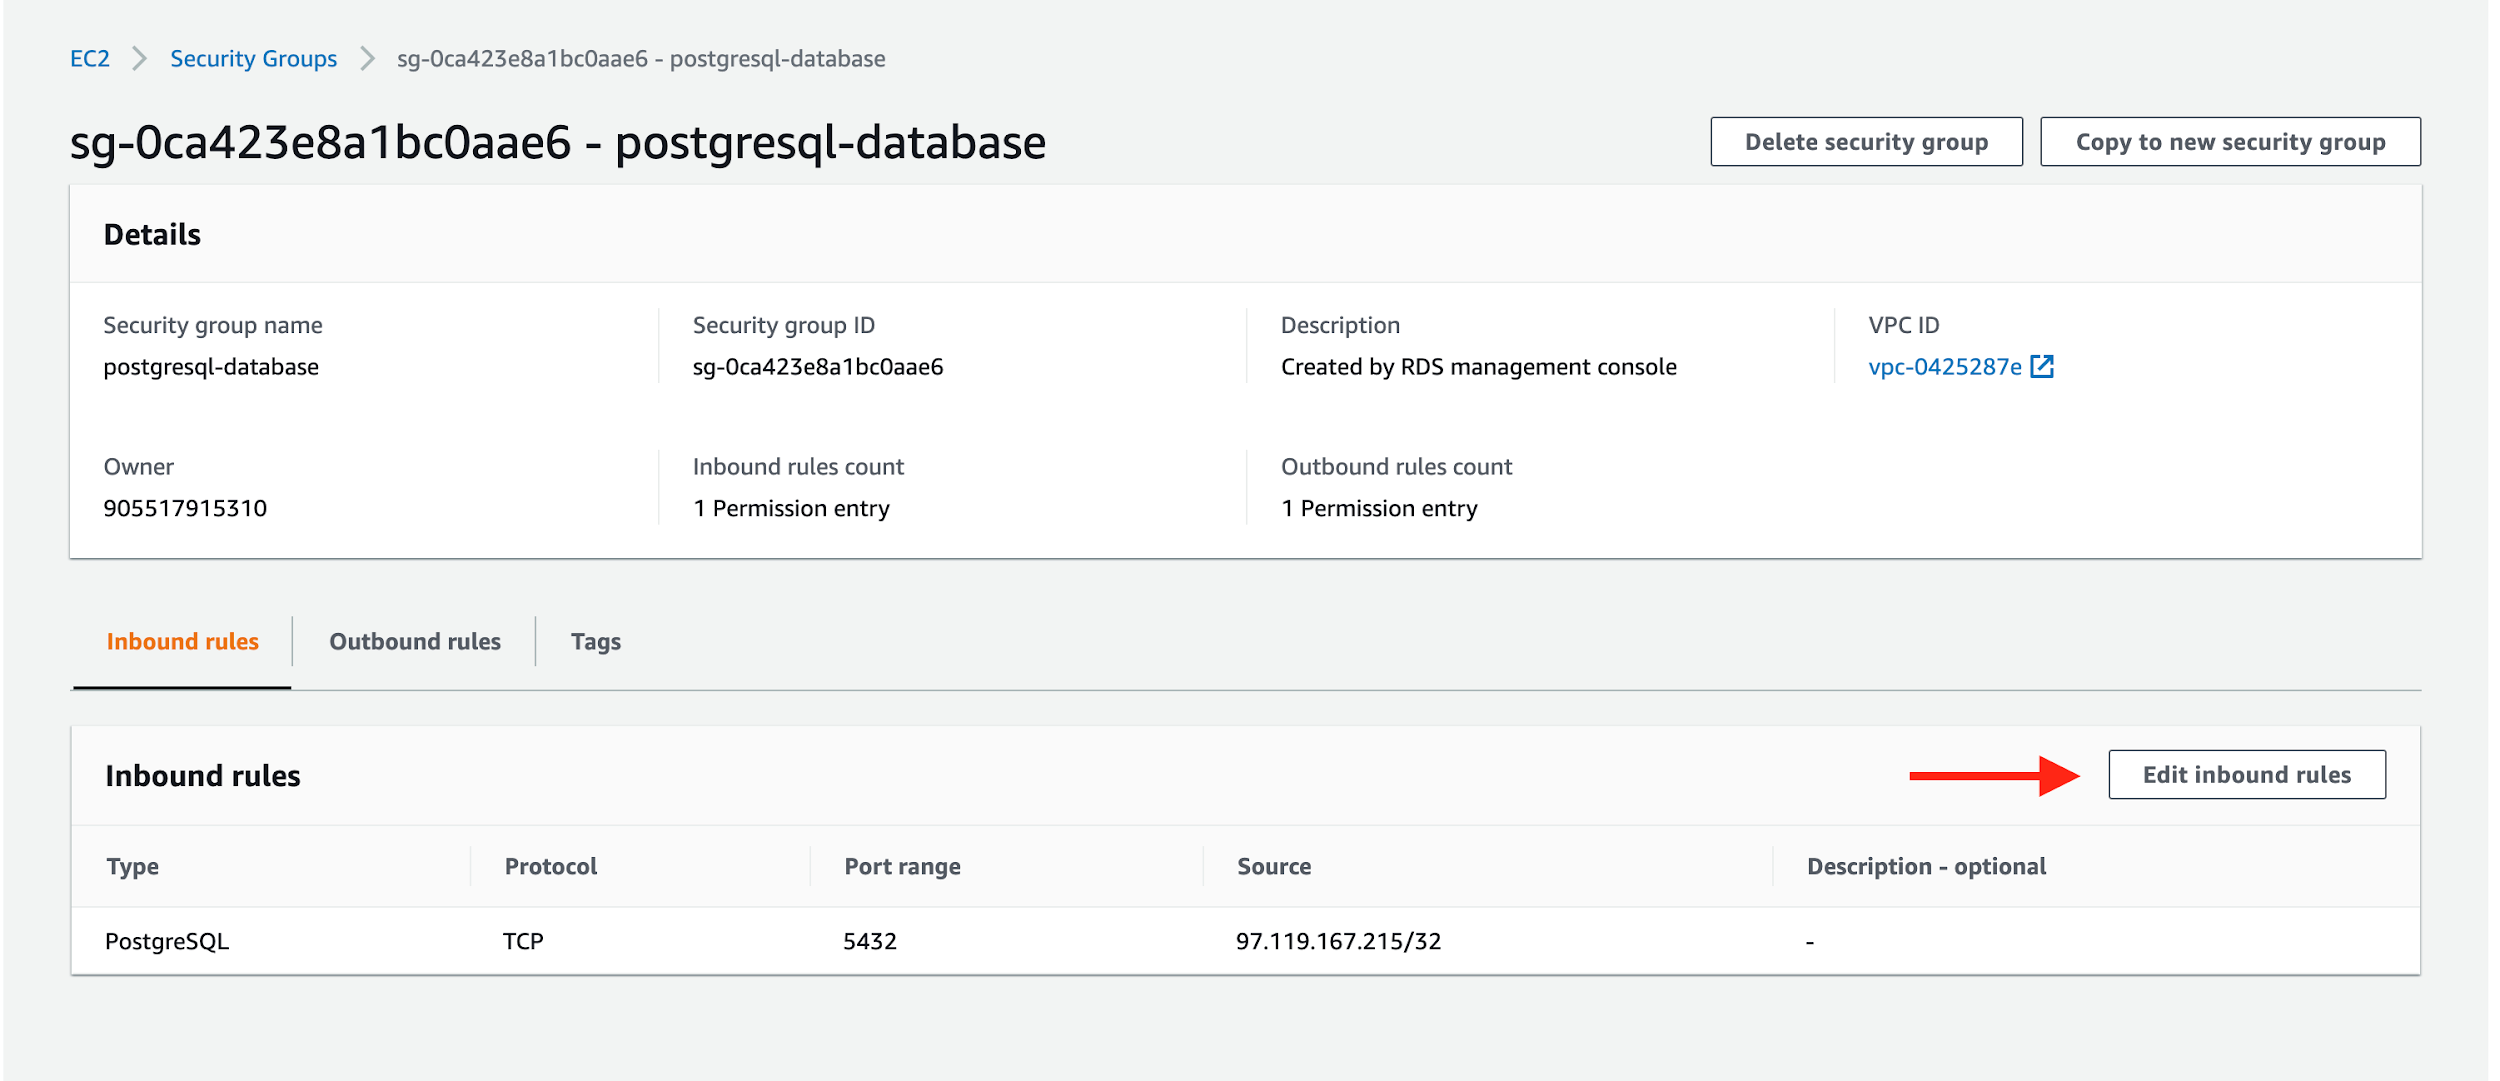The width and height of the screenshot is (2500, 1081).
Task: Click the Type column header
Action: (132, 866)
